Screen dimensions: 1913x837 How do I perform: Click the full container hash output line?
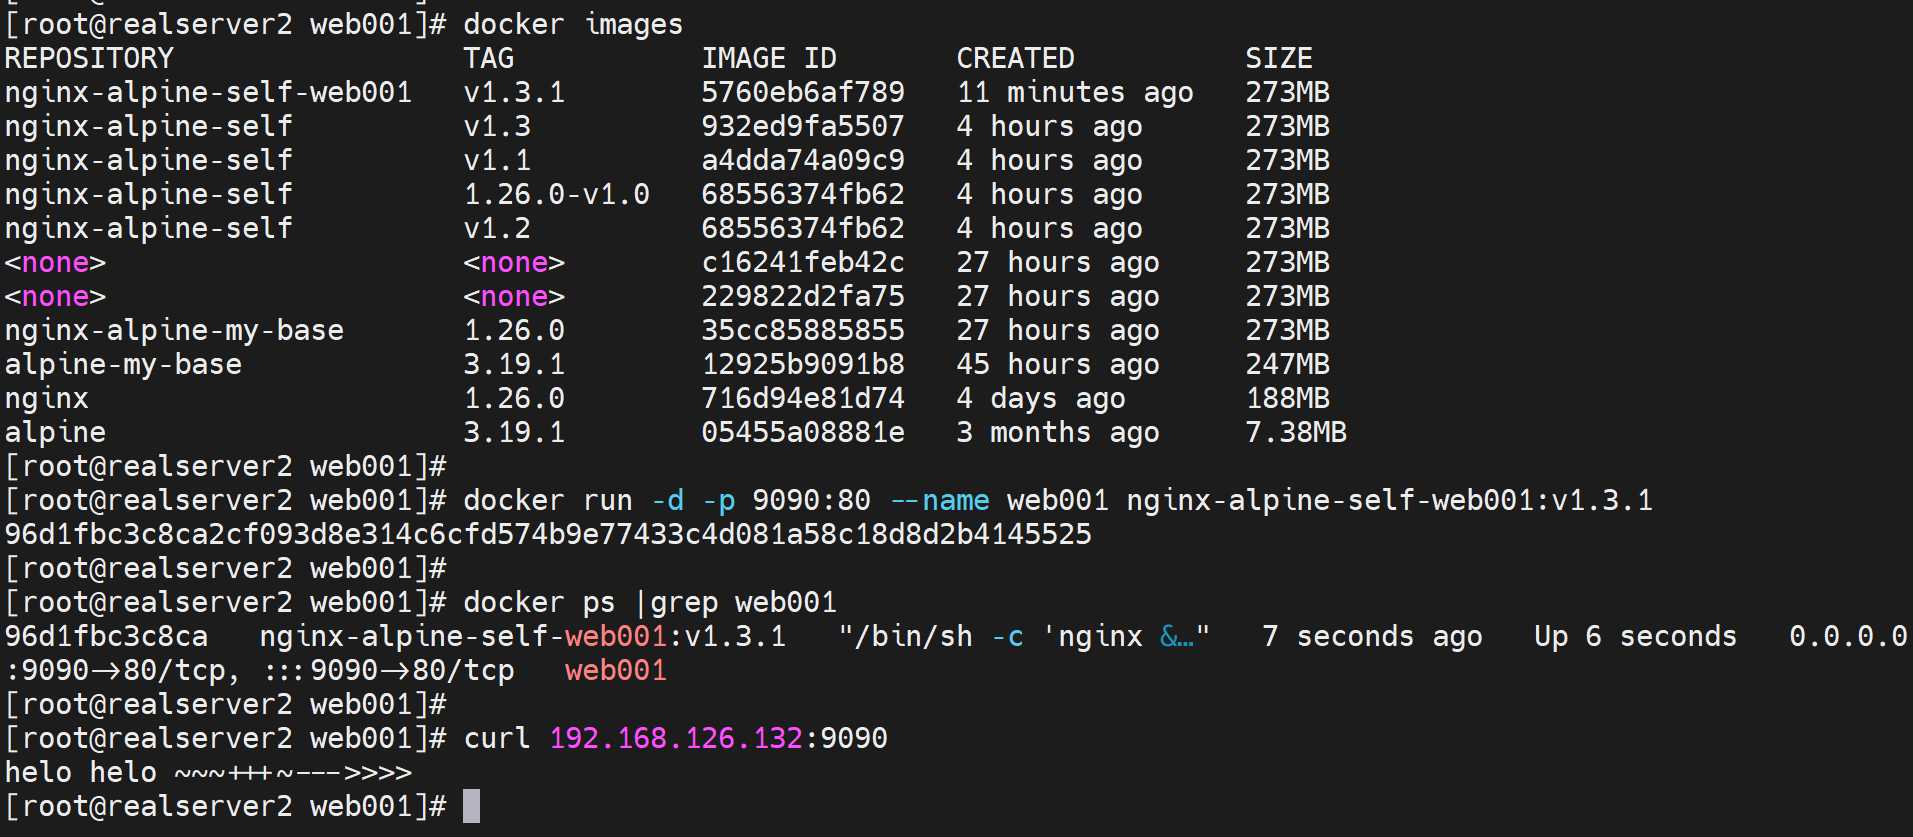547,535
